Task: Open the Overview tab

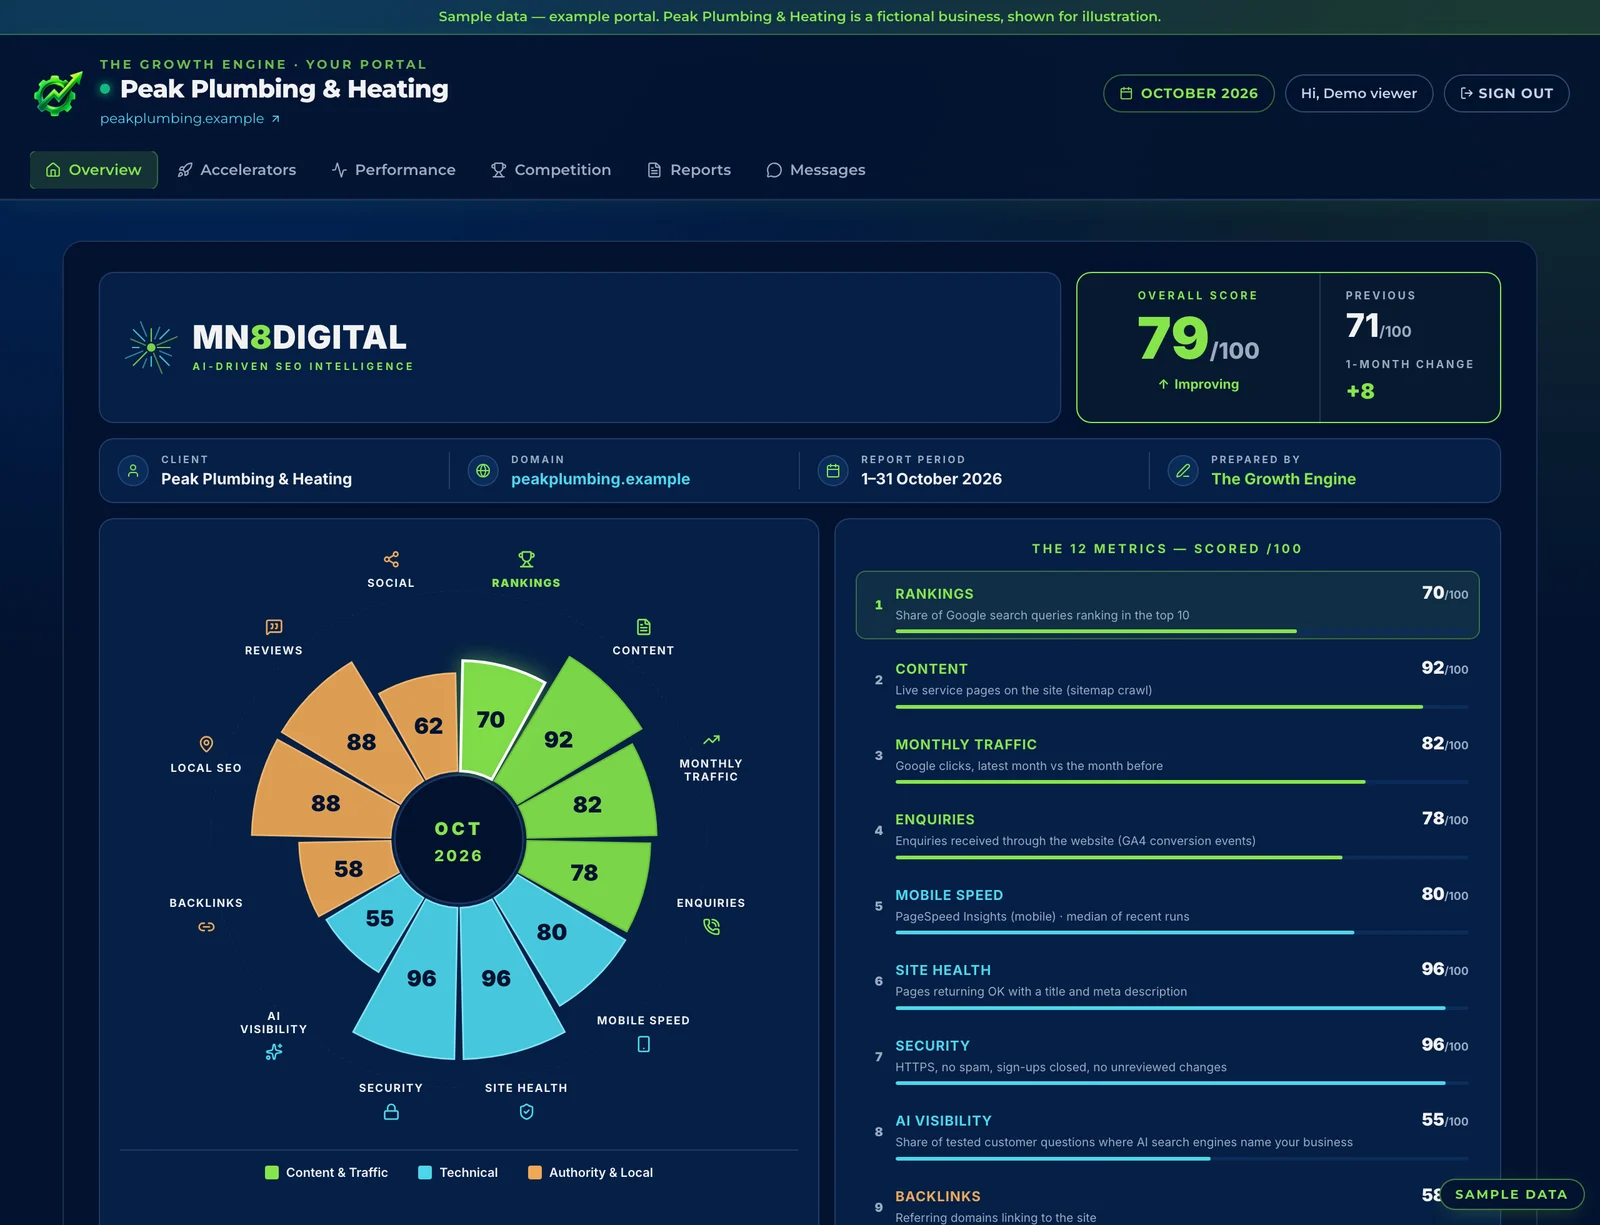Action: (94, 170)
